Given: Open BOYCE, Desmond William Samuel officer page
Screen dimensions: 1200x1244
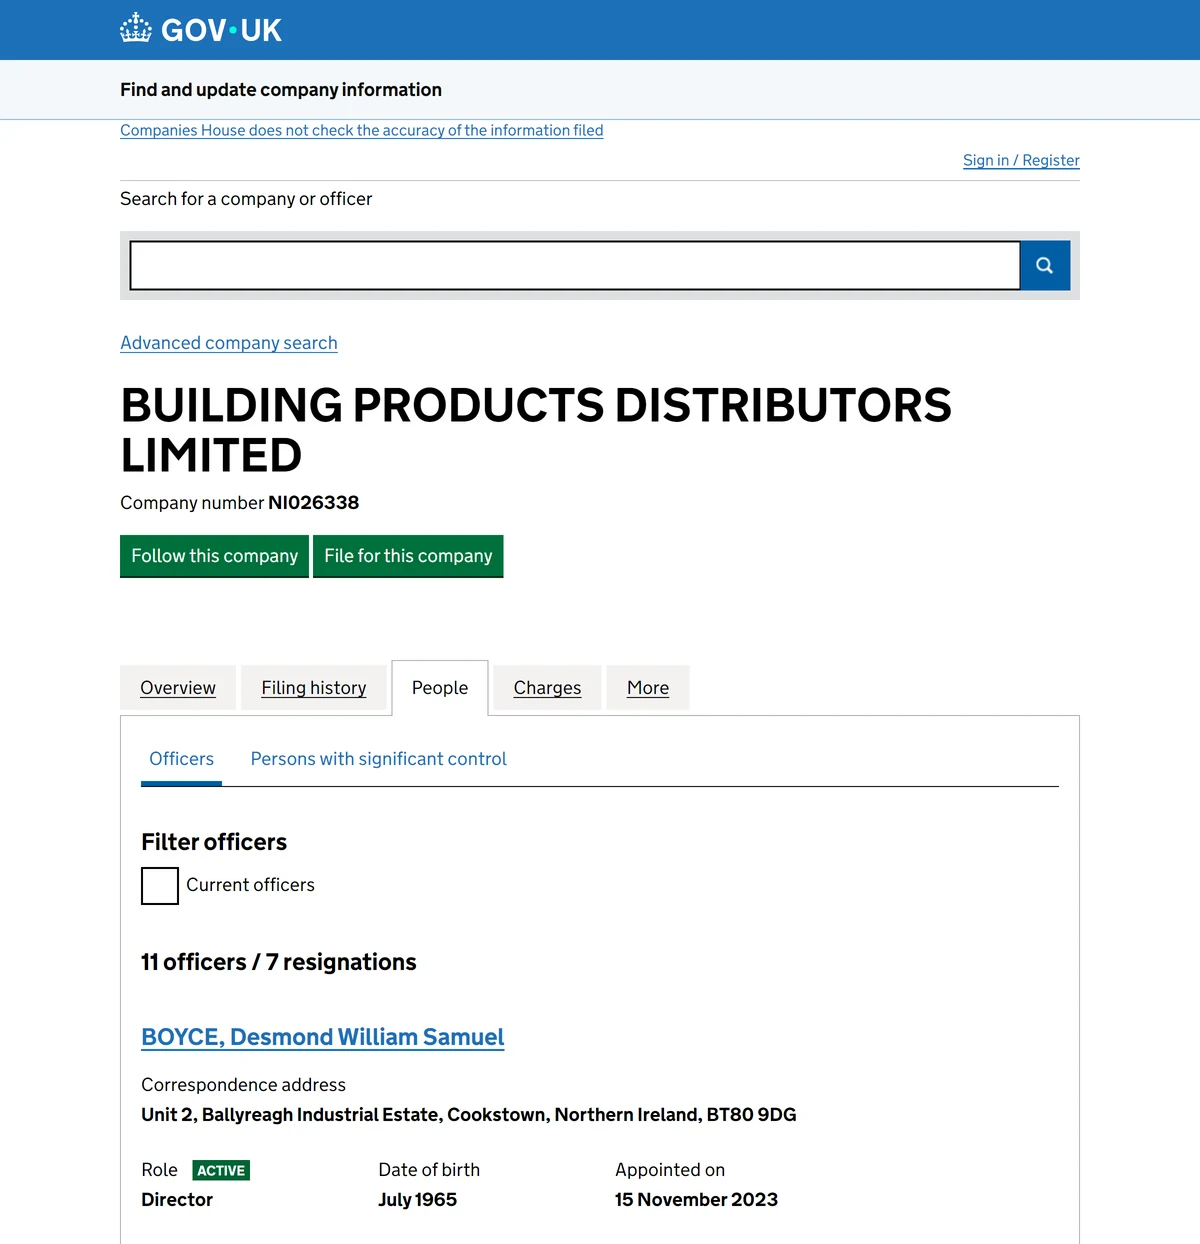Looking at the screenshot, I should click(322, 1037).
